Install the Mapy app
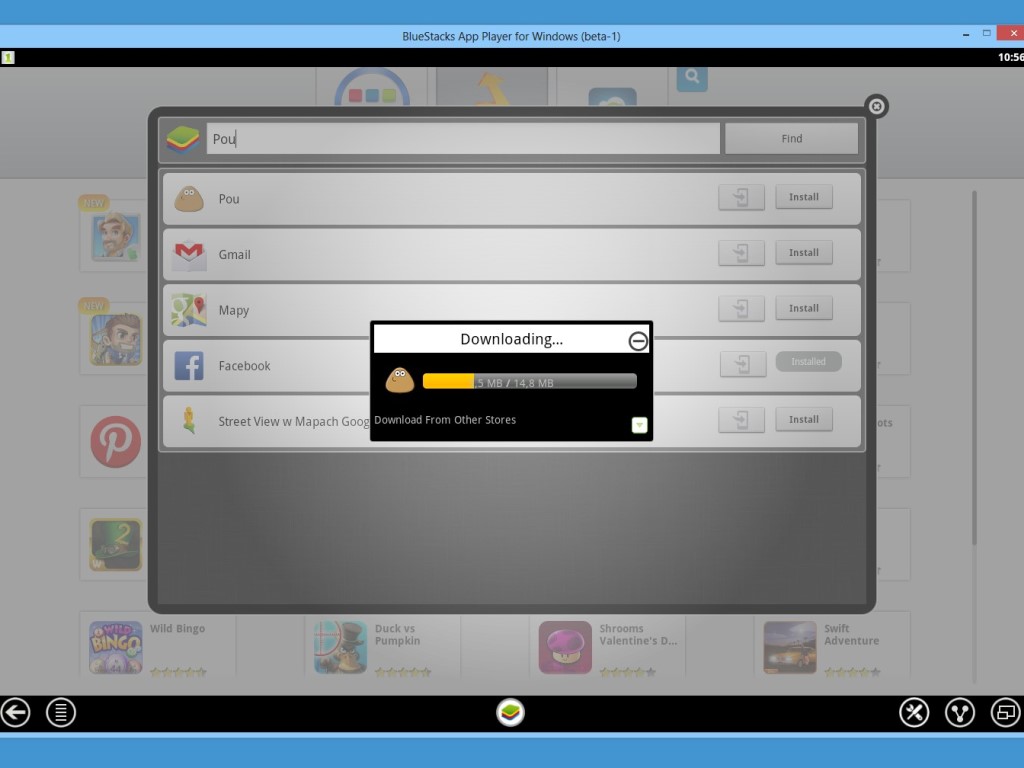 click(x=803, y=308)
